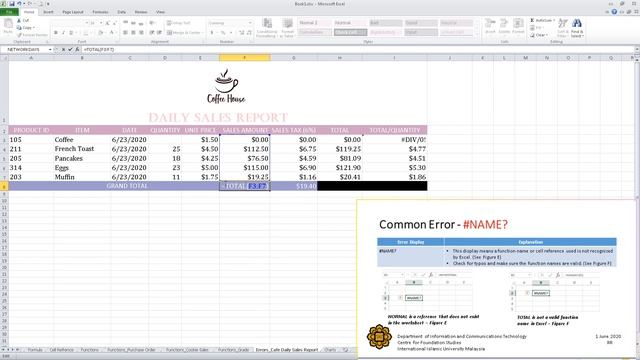Viewport: 640px width, 360px height.
Task: Switch to the Insert ribbon tab
Action: 48,12
